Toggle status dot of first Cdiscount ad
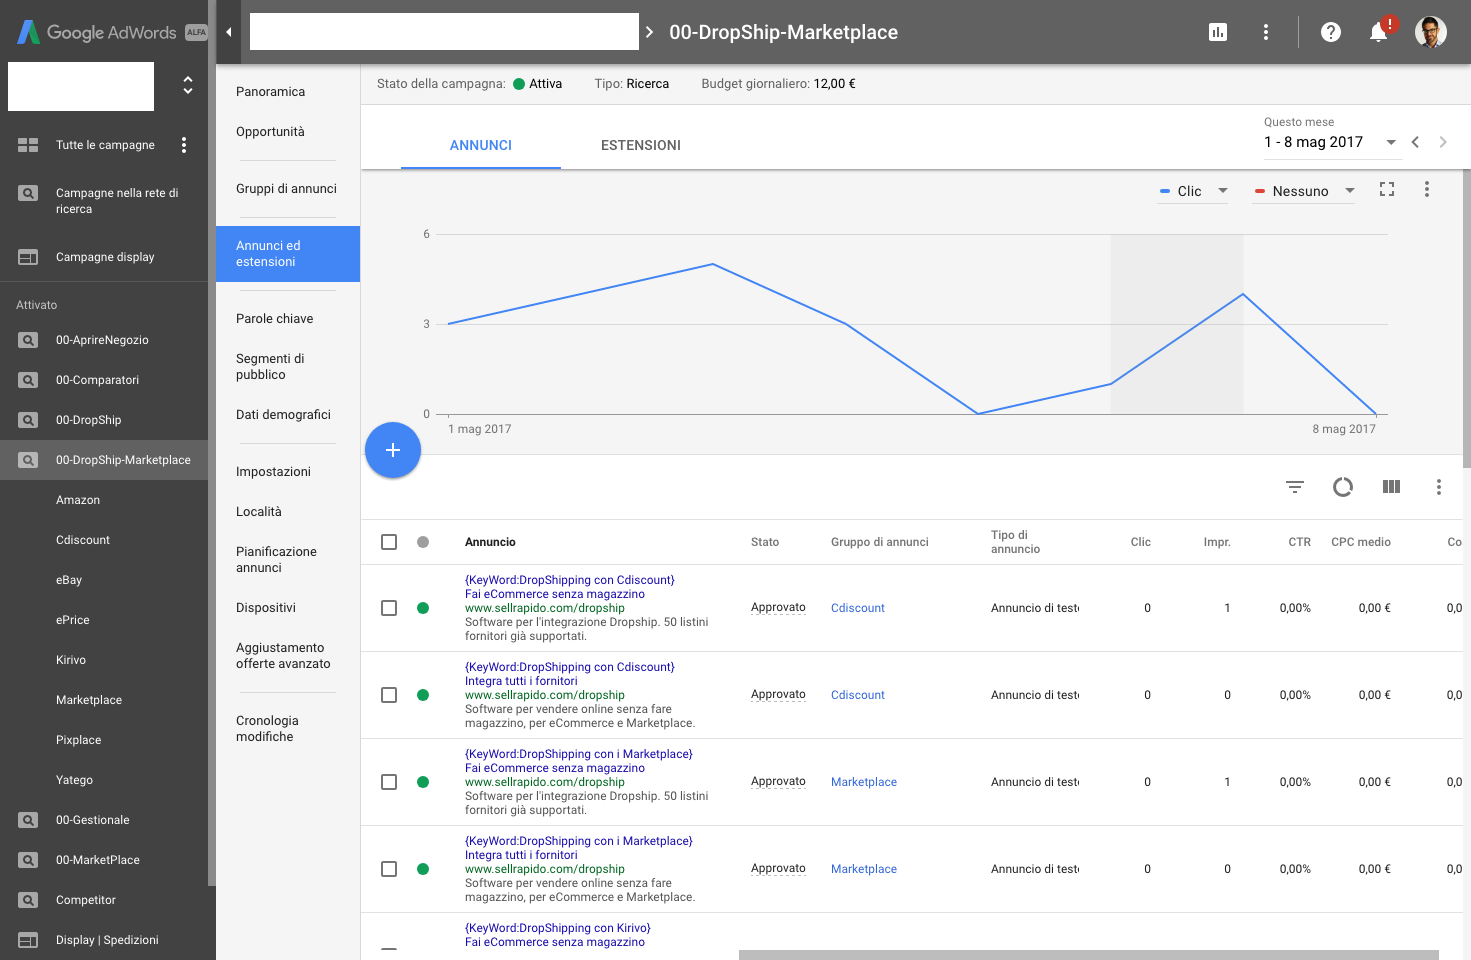1471x960 pixels. click(x=423, y=608)
